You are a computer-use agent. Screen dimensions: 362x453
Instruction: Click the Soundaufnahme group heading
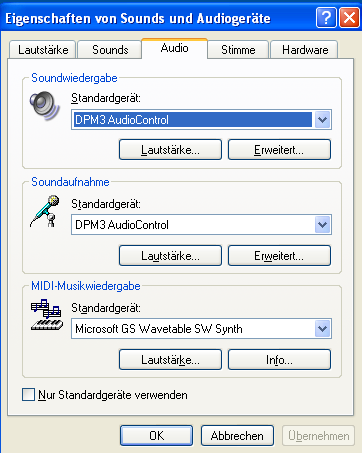point(70,182)
